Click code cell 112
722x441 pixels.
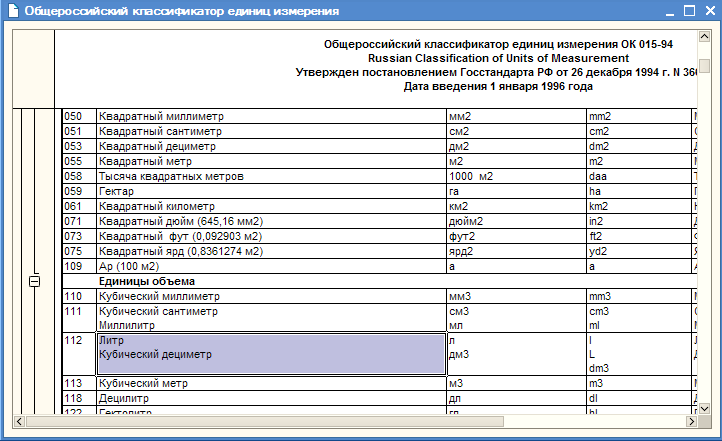point(79,354)
